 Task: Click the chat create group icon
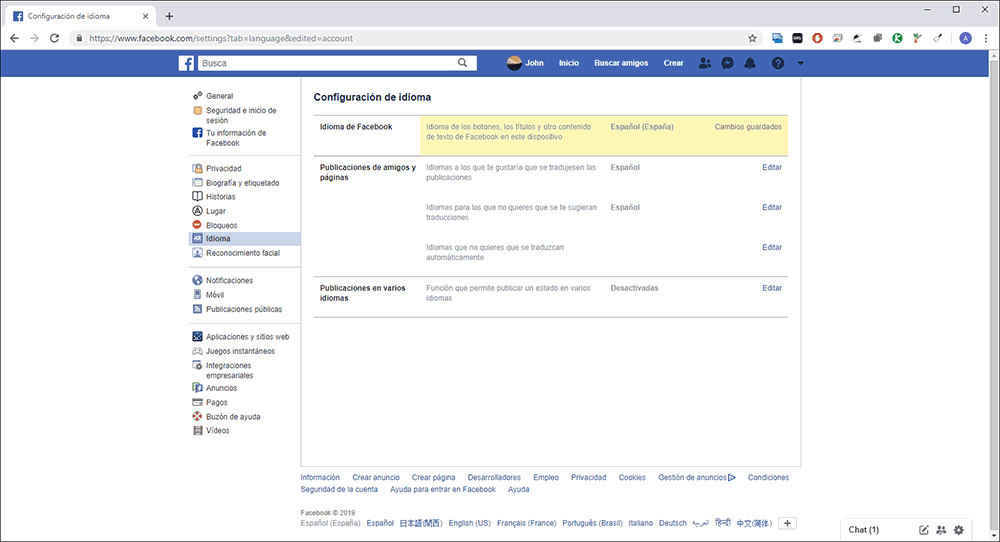941,530
